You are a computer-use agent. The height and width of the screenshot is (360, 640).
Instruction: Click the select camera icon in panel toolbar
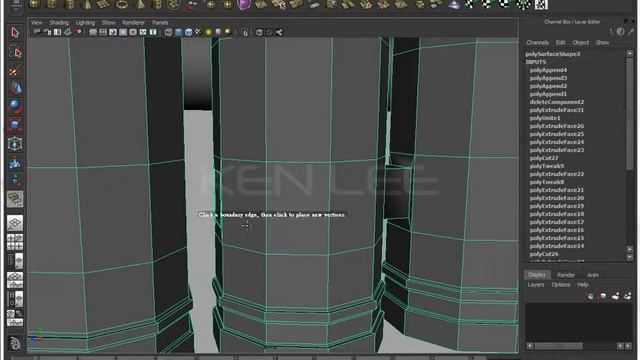[x=37, y=32]
